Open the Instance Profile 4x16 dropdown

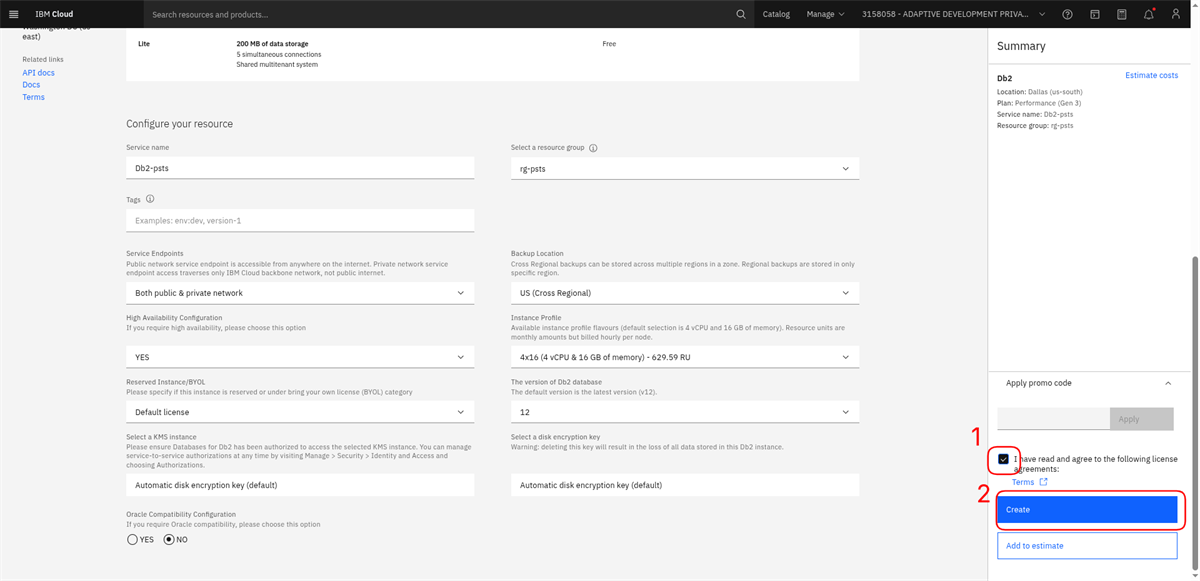685,357
